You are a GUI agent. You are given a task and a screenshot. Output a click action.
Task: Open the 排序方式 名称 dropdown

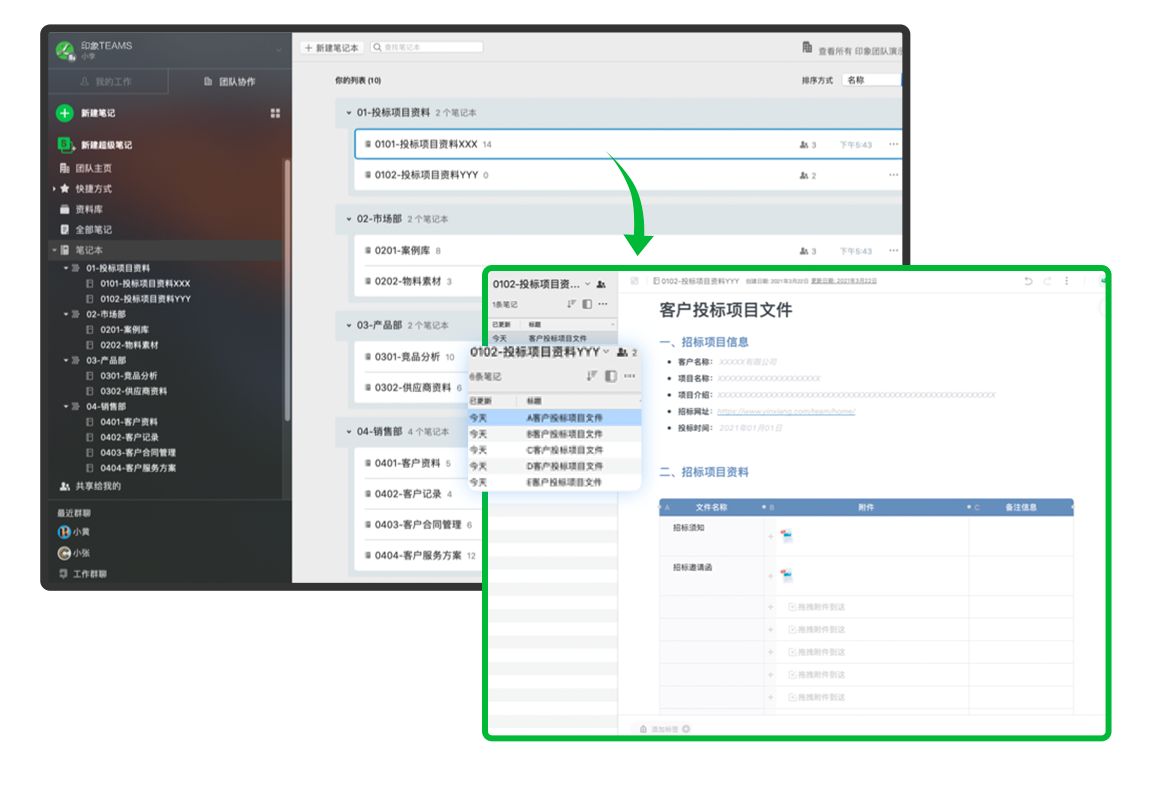point(870,80)
